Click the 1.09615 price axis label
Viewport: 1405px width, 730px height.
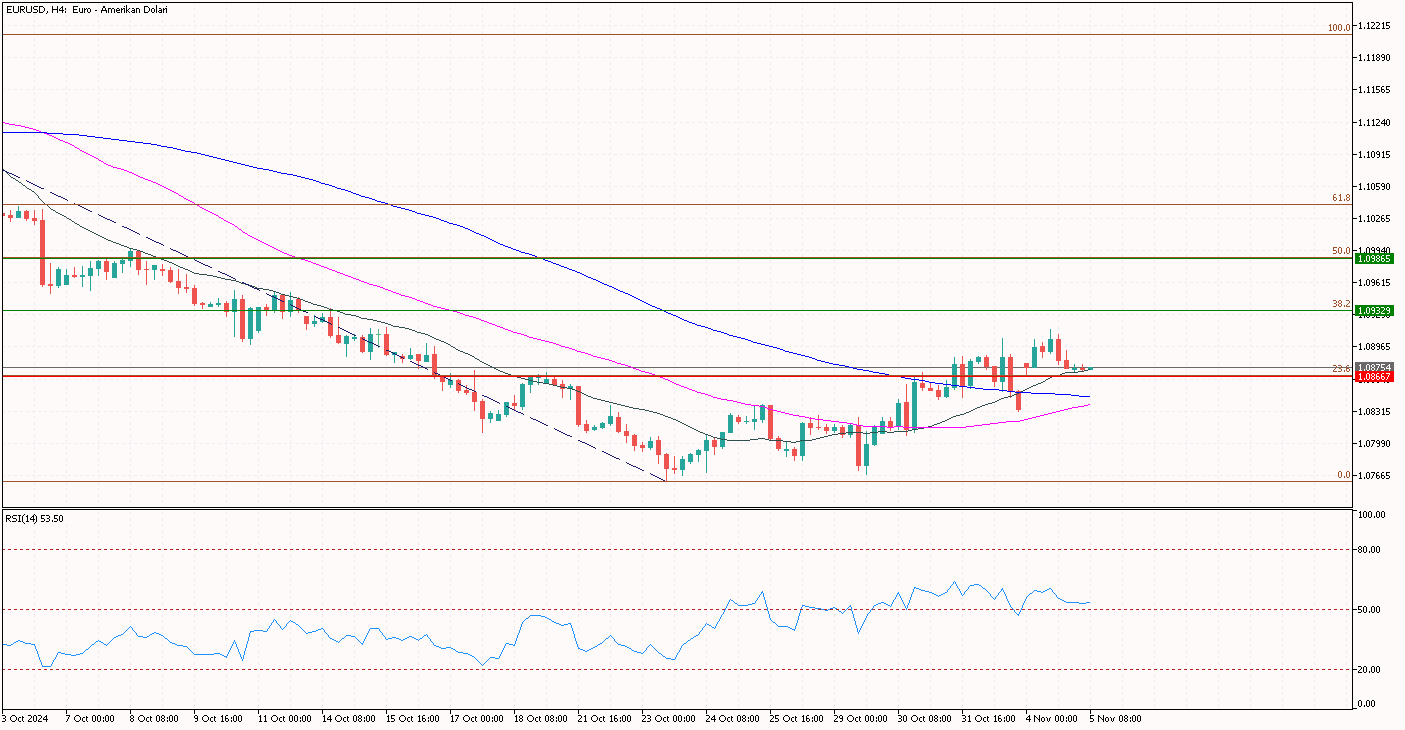click(1376, 283)
